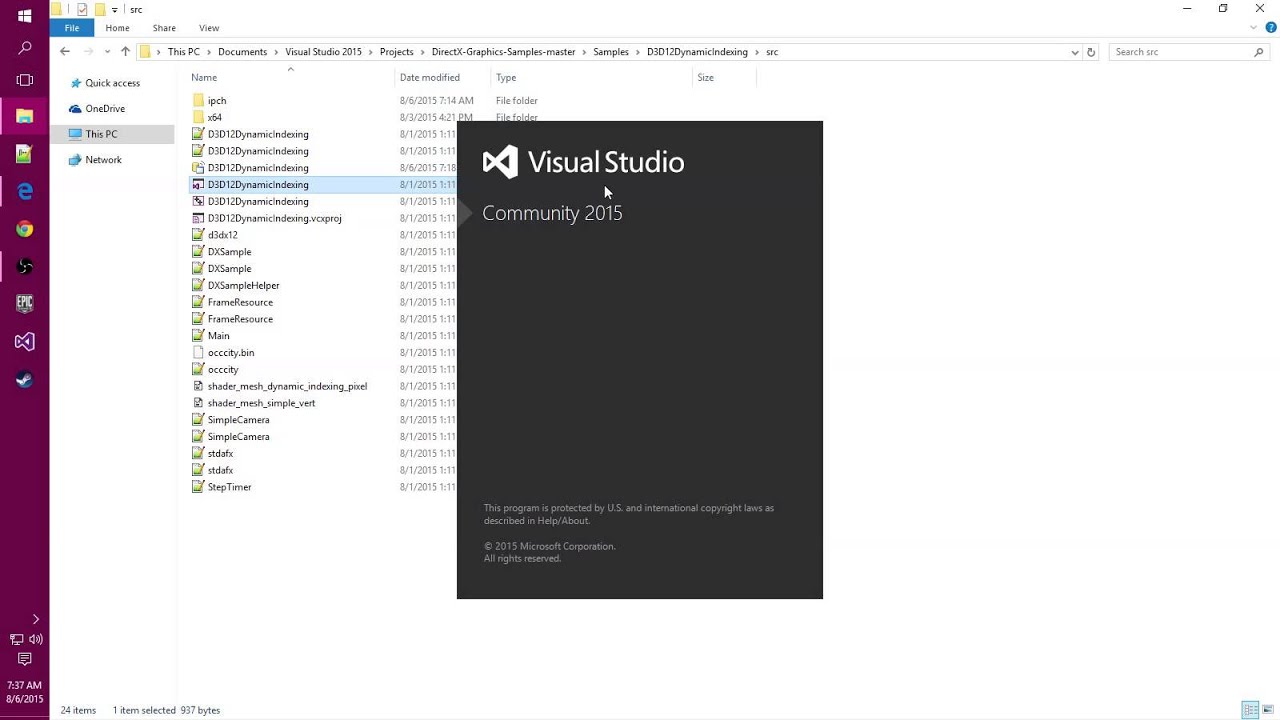The width and height of the screenshot is (1280, 720).
Task: Select Quick access in the navigation pane
Action: 112,83
